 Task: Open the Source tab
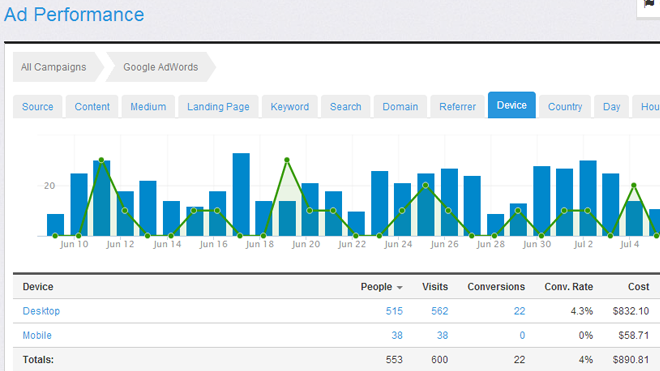click(37, 107)
